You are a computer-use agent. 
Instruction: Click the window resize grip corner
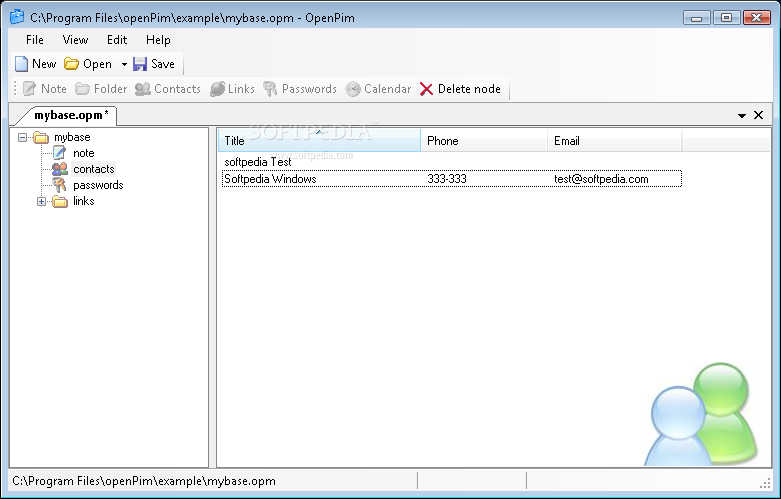click(x=766, y=483)
